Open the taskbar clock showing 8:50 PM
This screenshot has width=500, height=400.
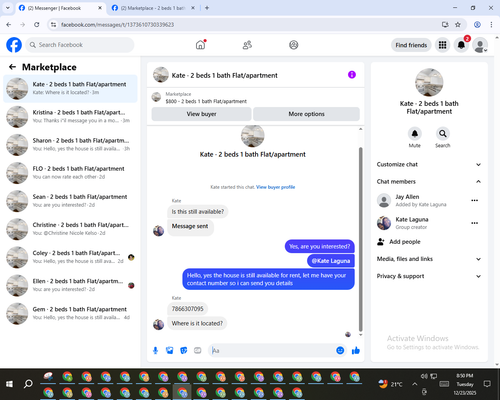pos(465,384)
